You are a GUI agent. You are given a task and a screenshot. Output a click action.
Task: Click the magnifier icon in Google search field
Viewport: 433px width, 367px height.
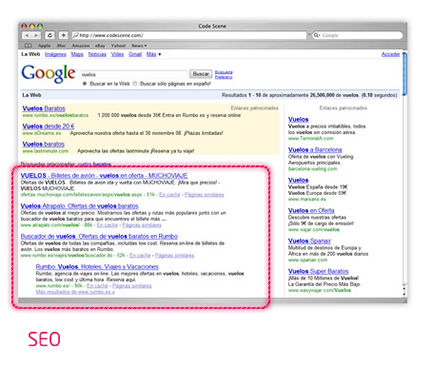(x=316, y=35)
